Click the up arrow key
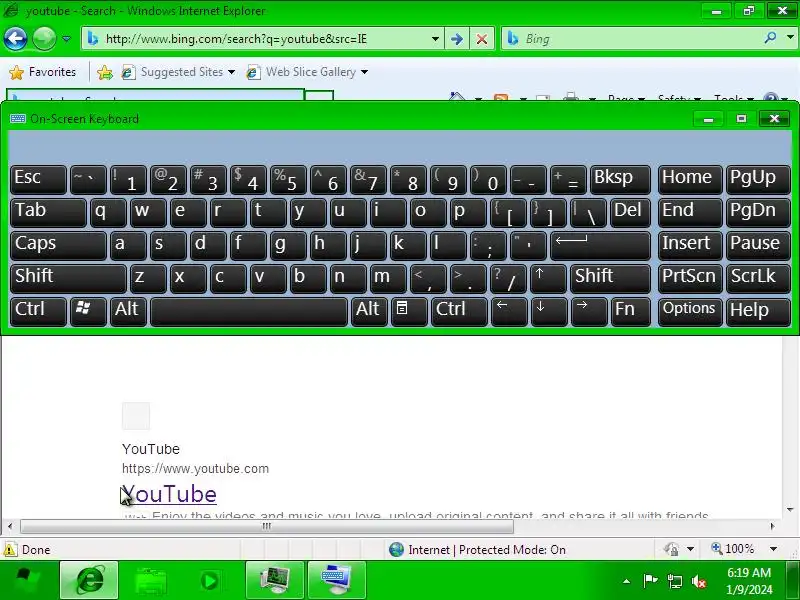Screen dimensions: 800x600 coord(548,278)
